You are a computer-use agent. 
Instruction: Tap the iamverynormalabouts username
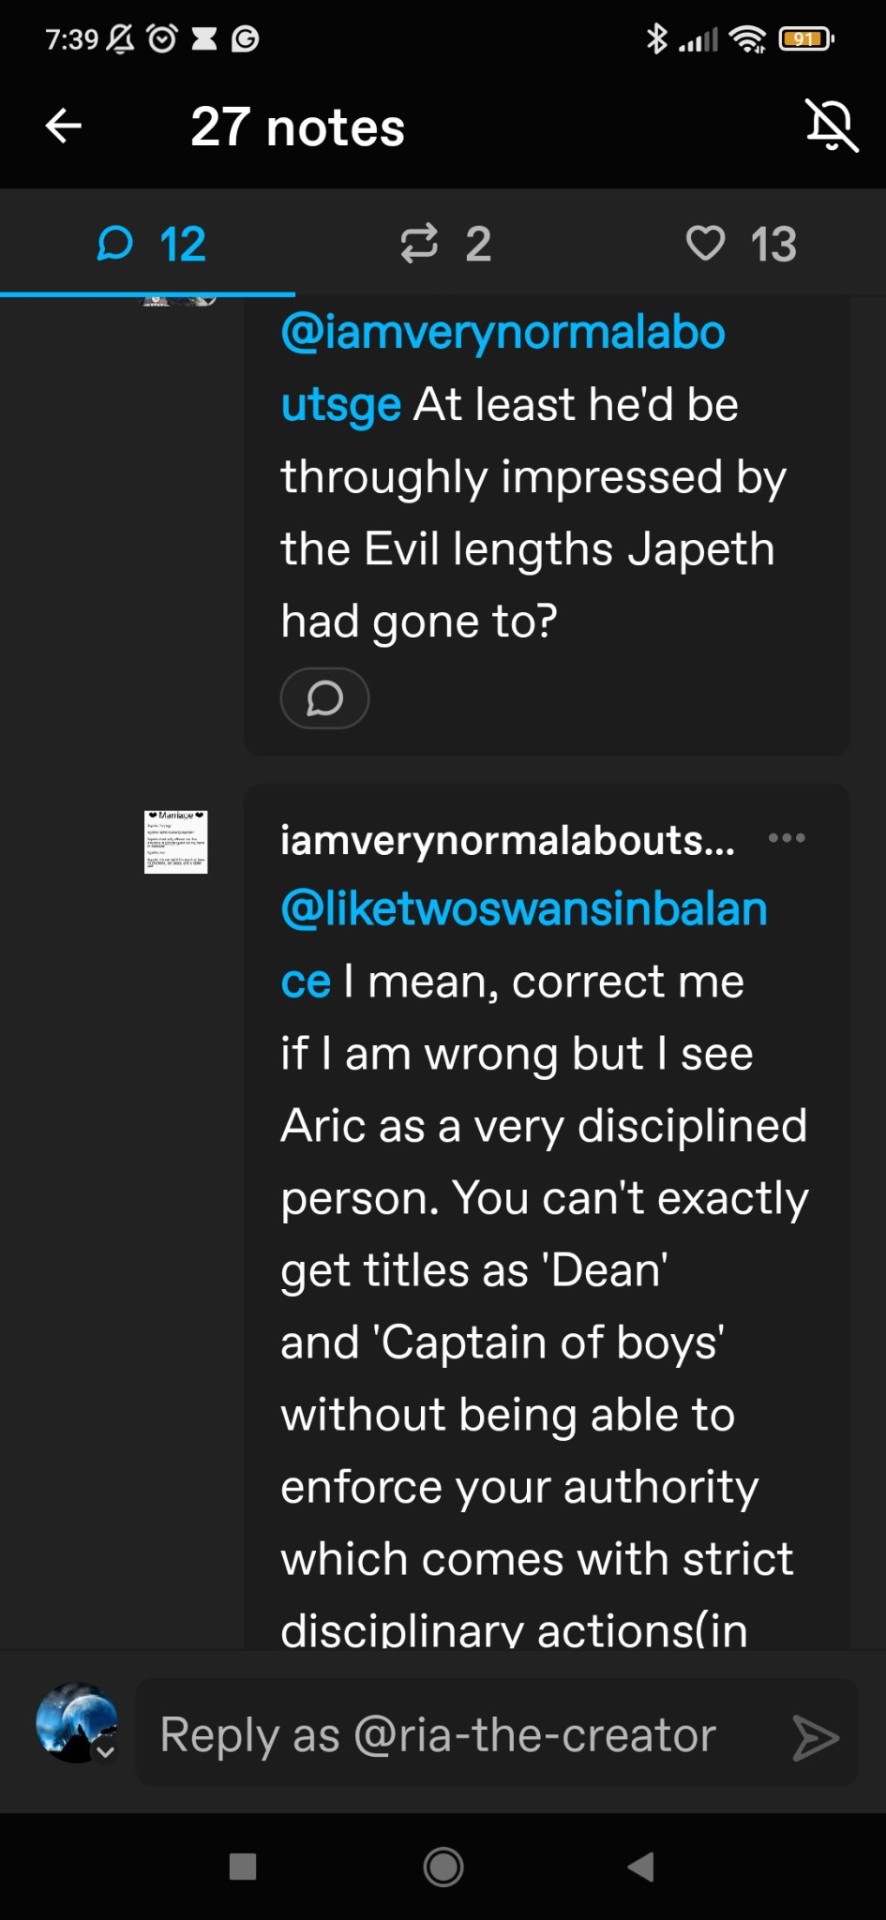coord(507,840)
